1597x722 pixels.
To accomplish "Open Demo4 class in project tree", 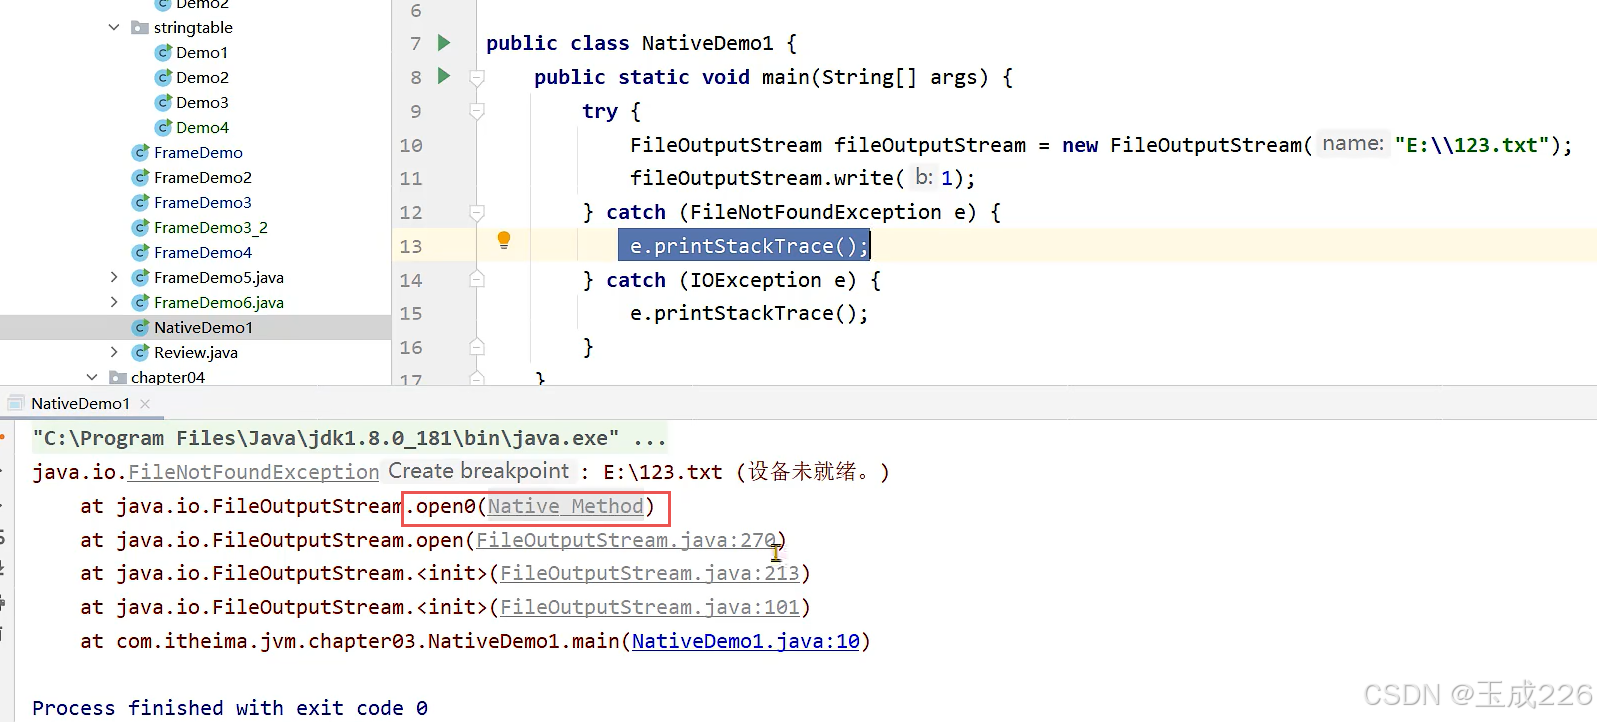I will click(x=202, y=127).
